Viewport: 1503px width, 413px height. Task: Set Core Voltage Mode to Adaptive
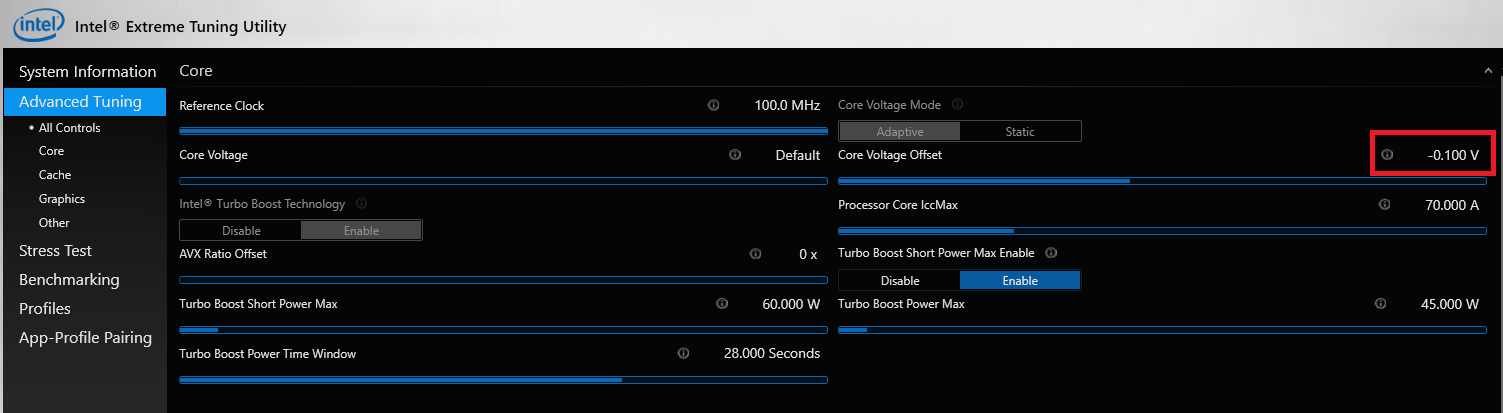[x=899, y=131]
